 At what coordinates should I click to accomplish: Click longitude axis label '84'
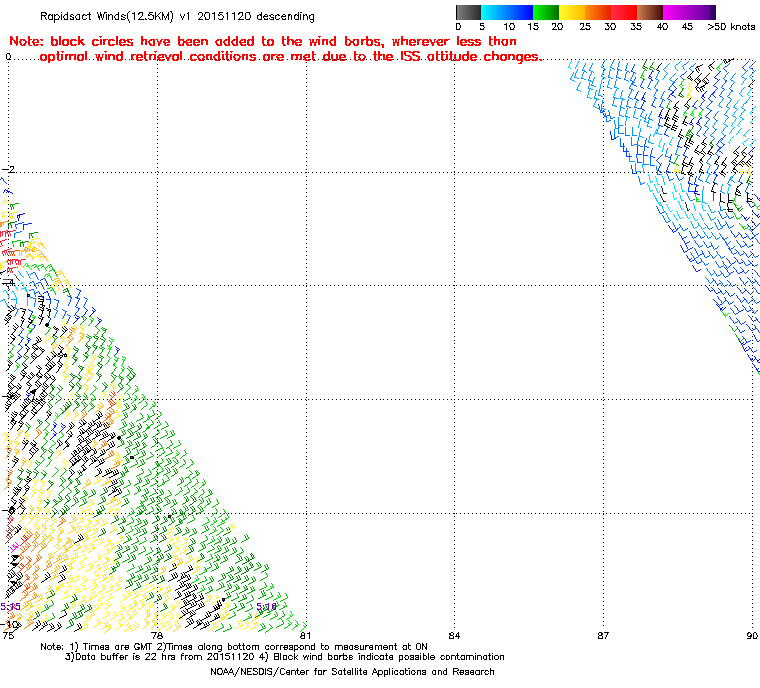tap(454, 636)
